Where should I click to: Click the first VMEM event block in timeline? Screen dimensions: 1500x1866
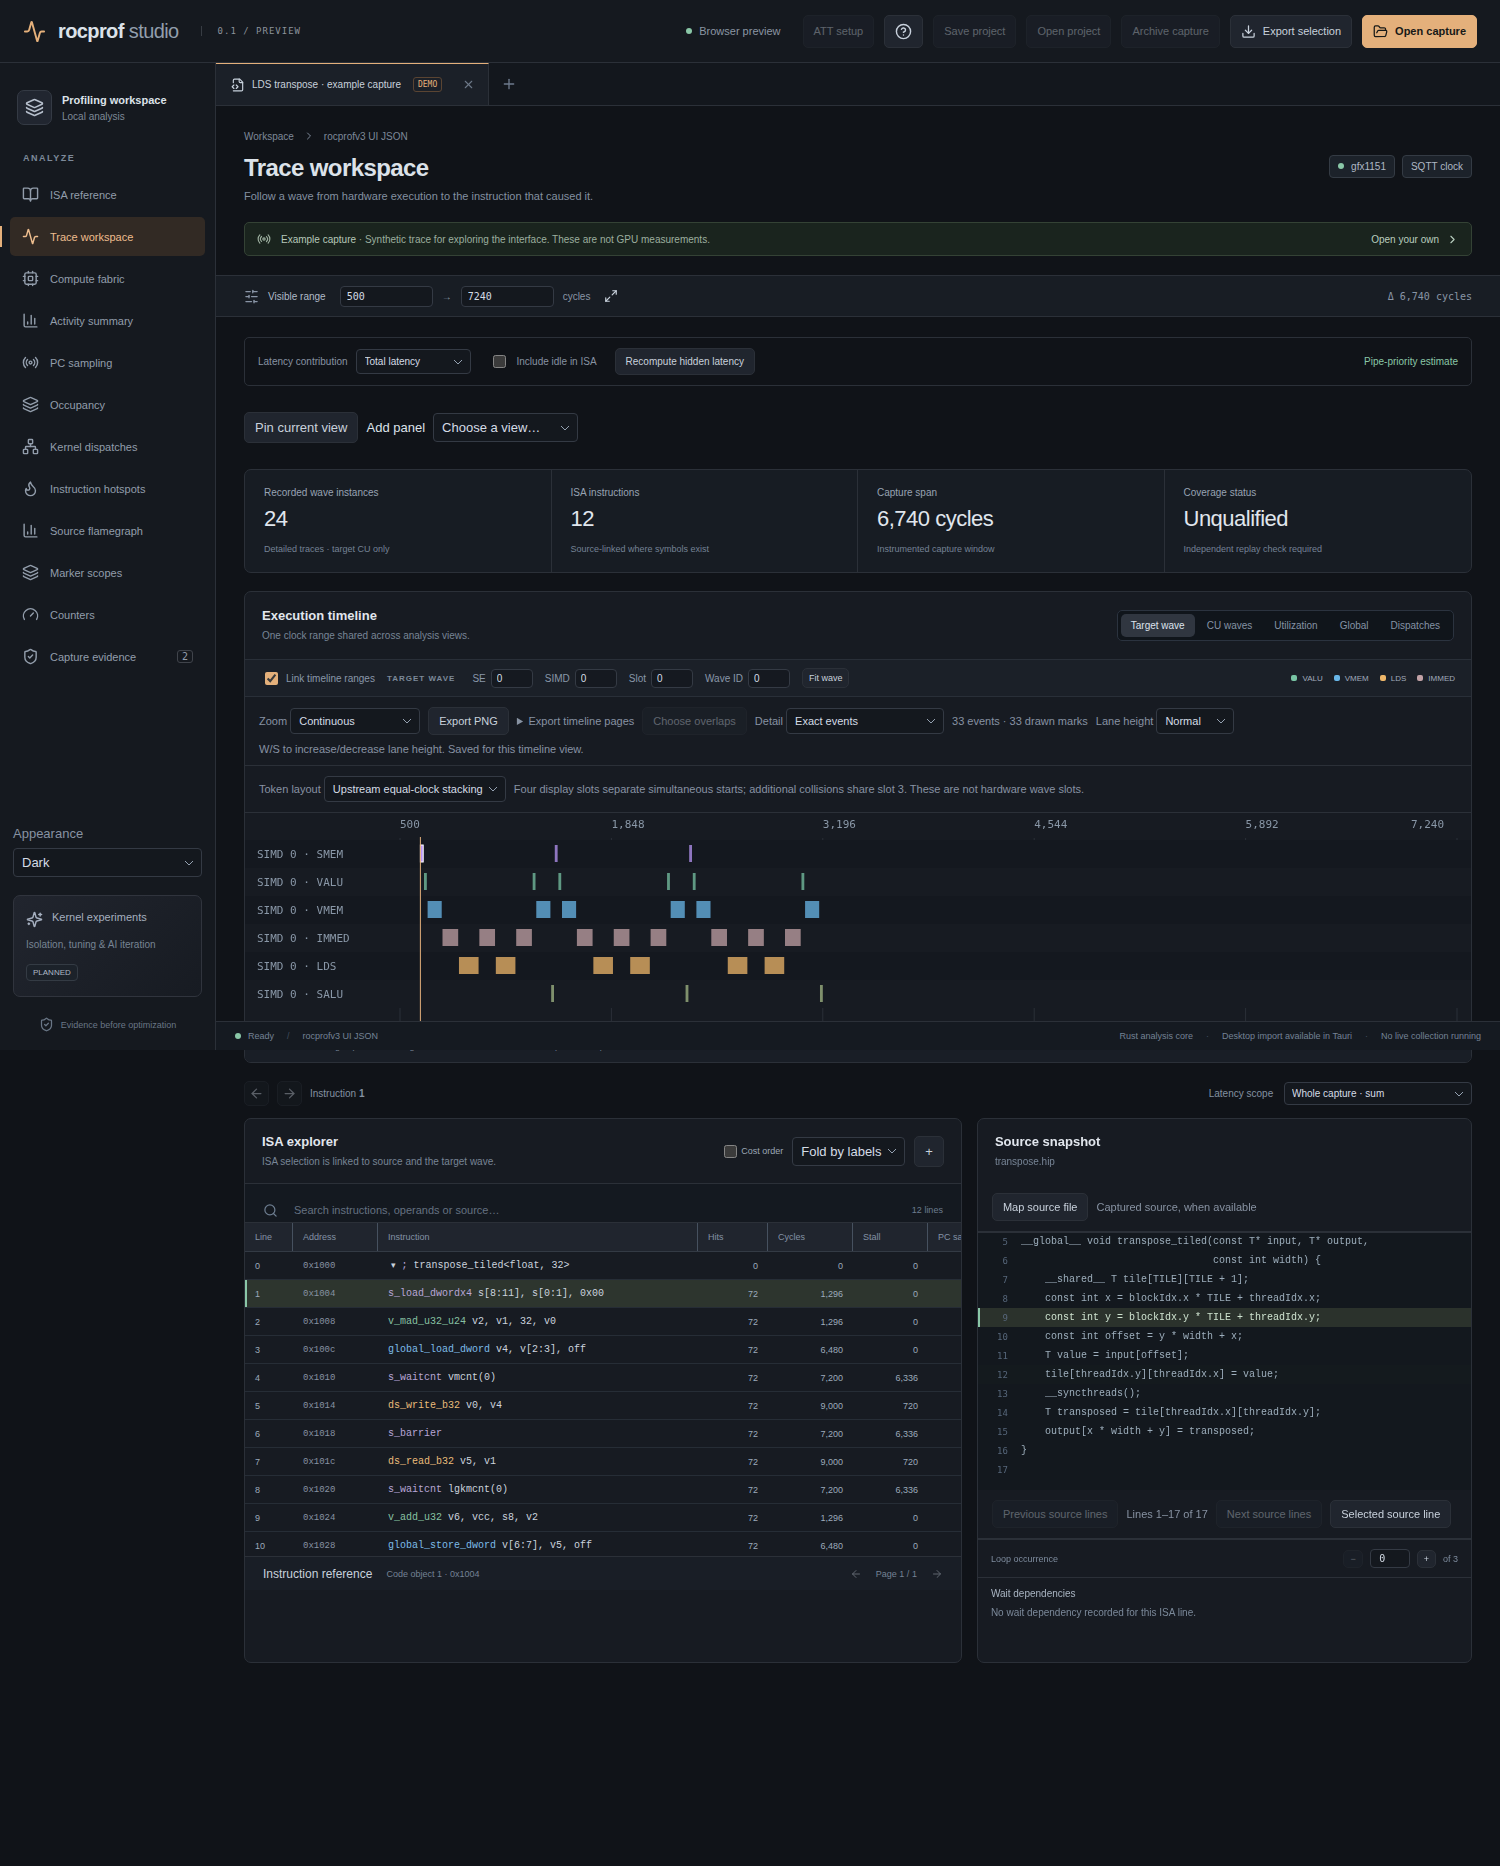point(435,909)
